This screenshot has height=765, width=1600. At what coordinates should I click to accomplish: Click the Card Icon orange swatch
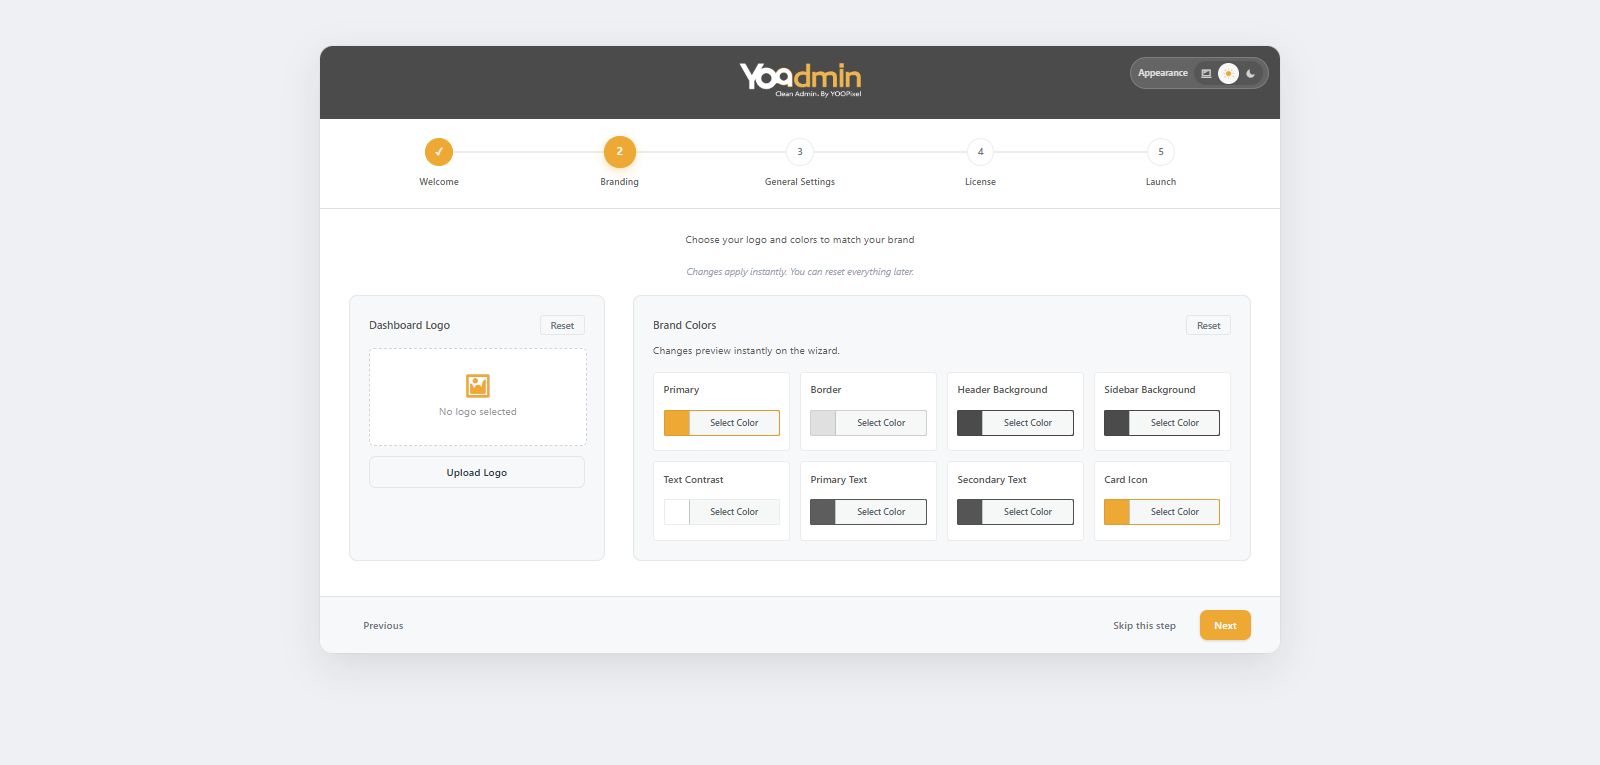coord(1117,512)
